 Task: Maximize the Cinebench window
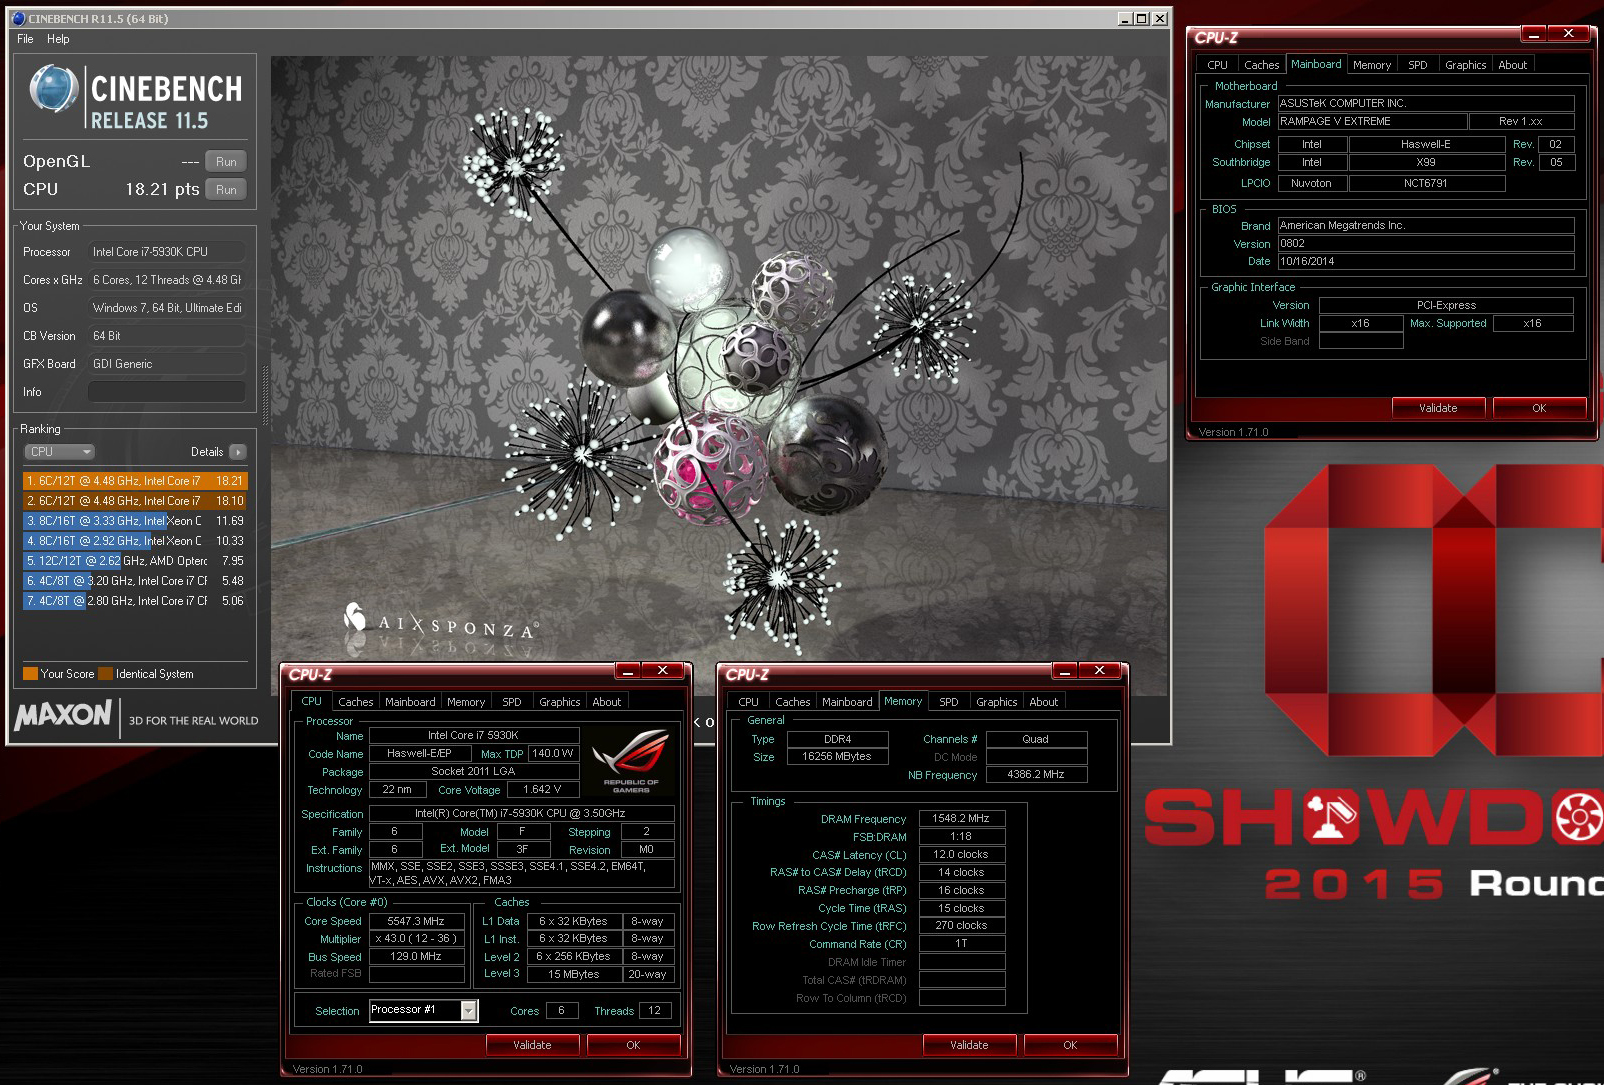(x=1141, y=18)
